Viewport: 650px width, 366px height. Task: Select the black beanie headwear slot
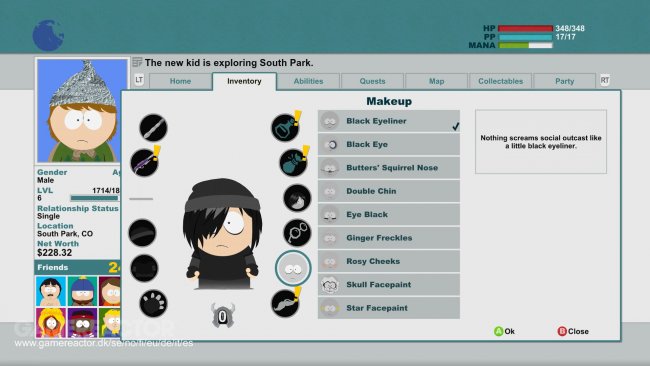142,233
